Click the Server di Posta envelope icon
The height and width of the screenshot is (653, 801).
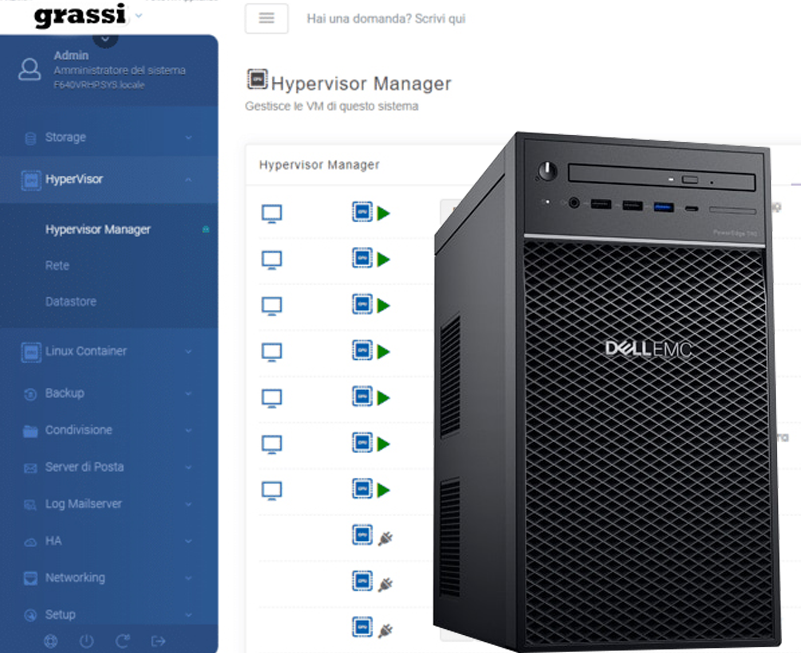31,468
